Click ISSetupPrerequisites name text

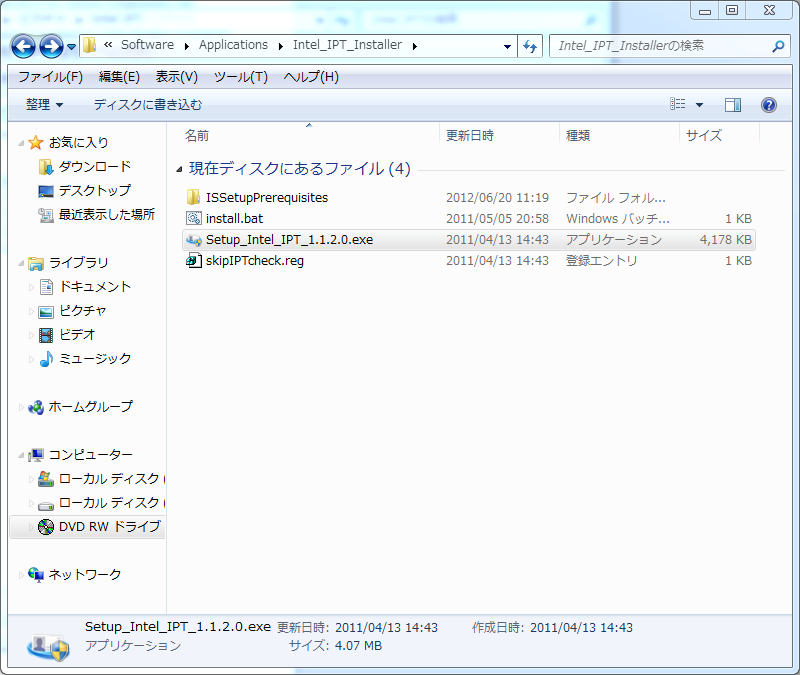pyautogui.click(x=267, y=197)
